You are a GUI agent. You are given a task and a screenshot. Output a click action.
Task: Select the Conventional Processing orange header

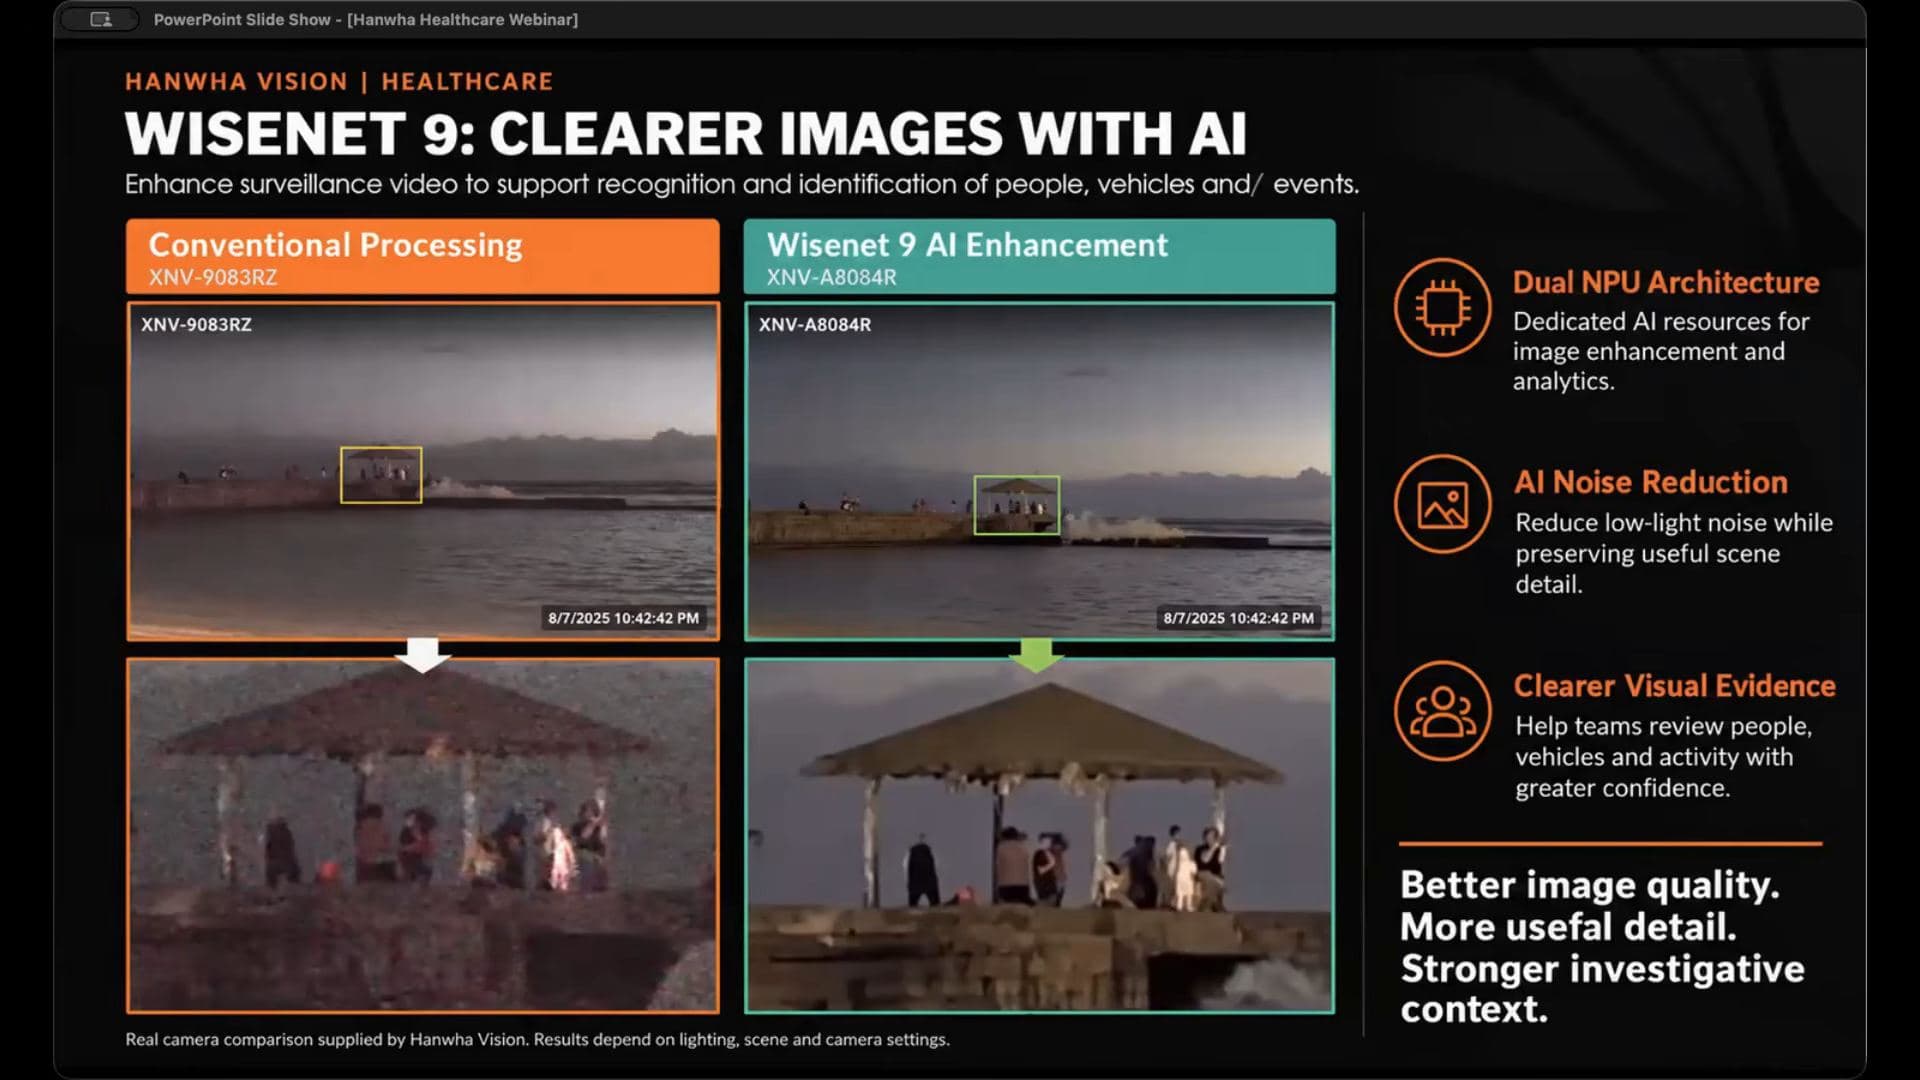click(422, 257)
